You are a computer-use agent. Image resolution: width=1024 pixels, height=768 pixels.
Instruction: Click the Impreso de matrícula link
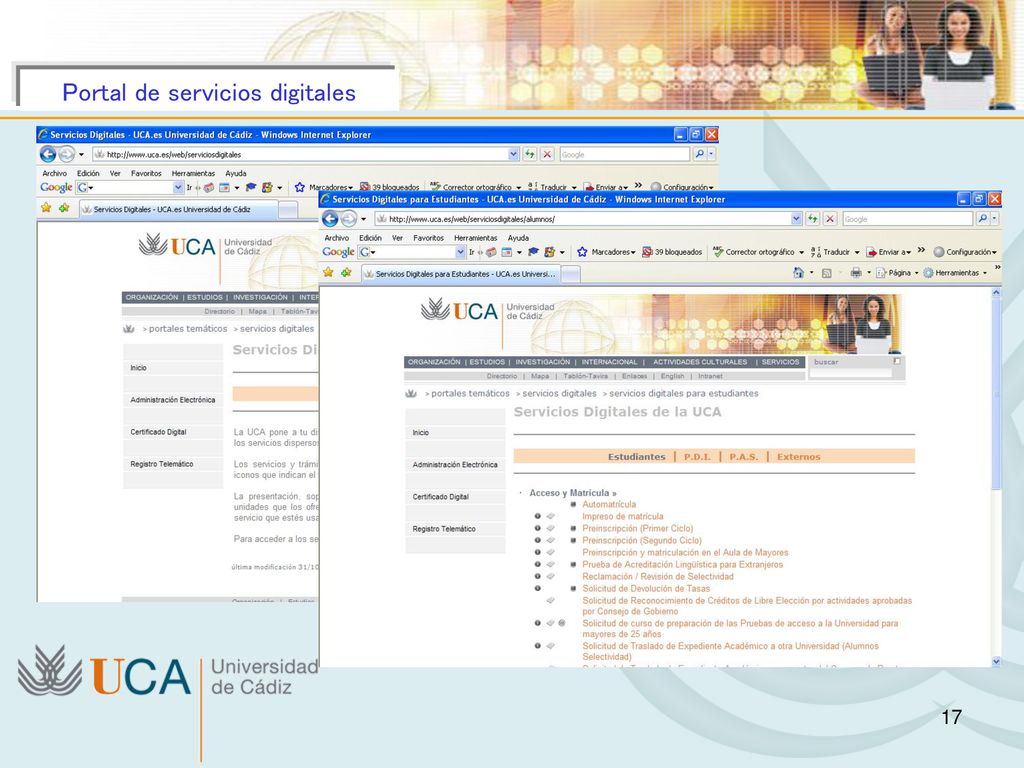(x=622, y=517)
